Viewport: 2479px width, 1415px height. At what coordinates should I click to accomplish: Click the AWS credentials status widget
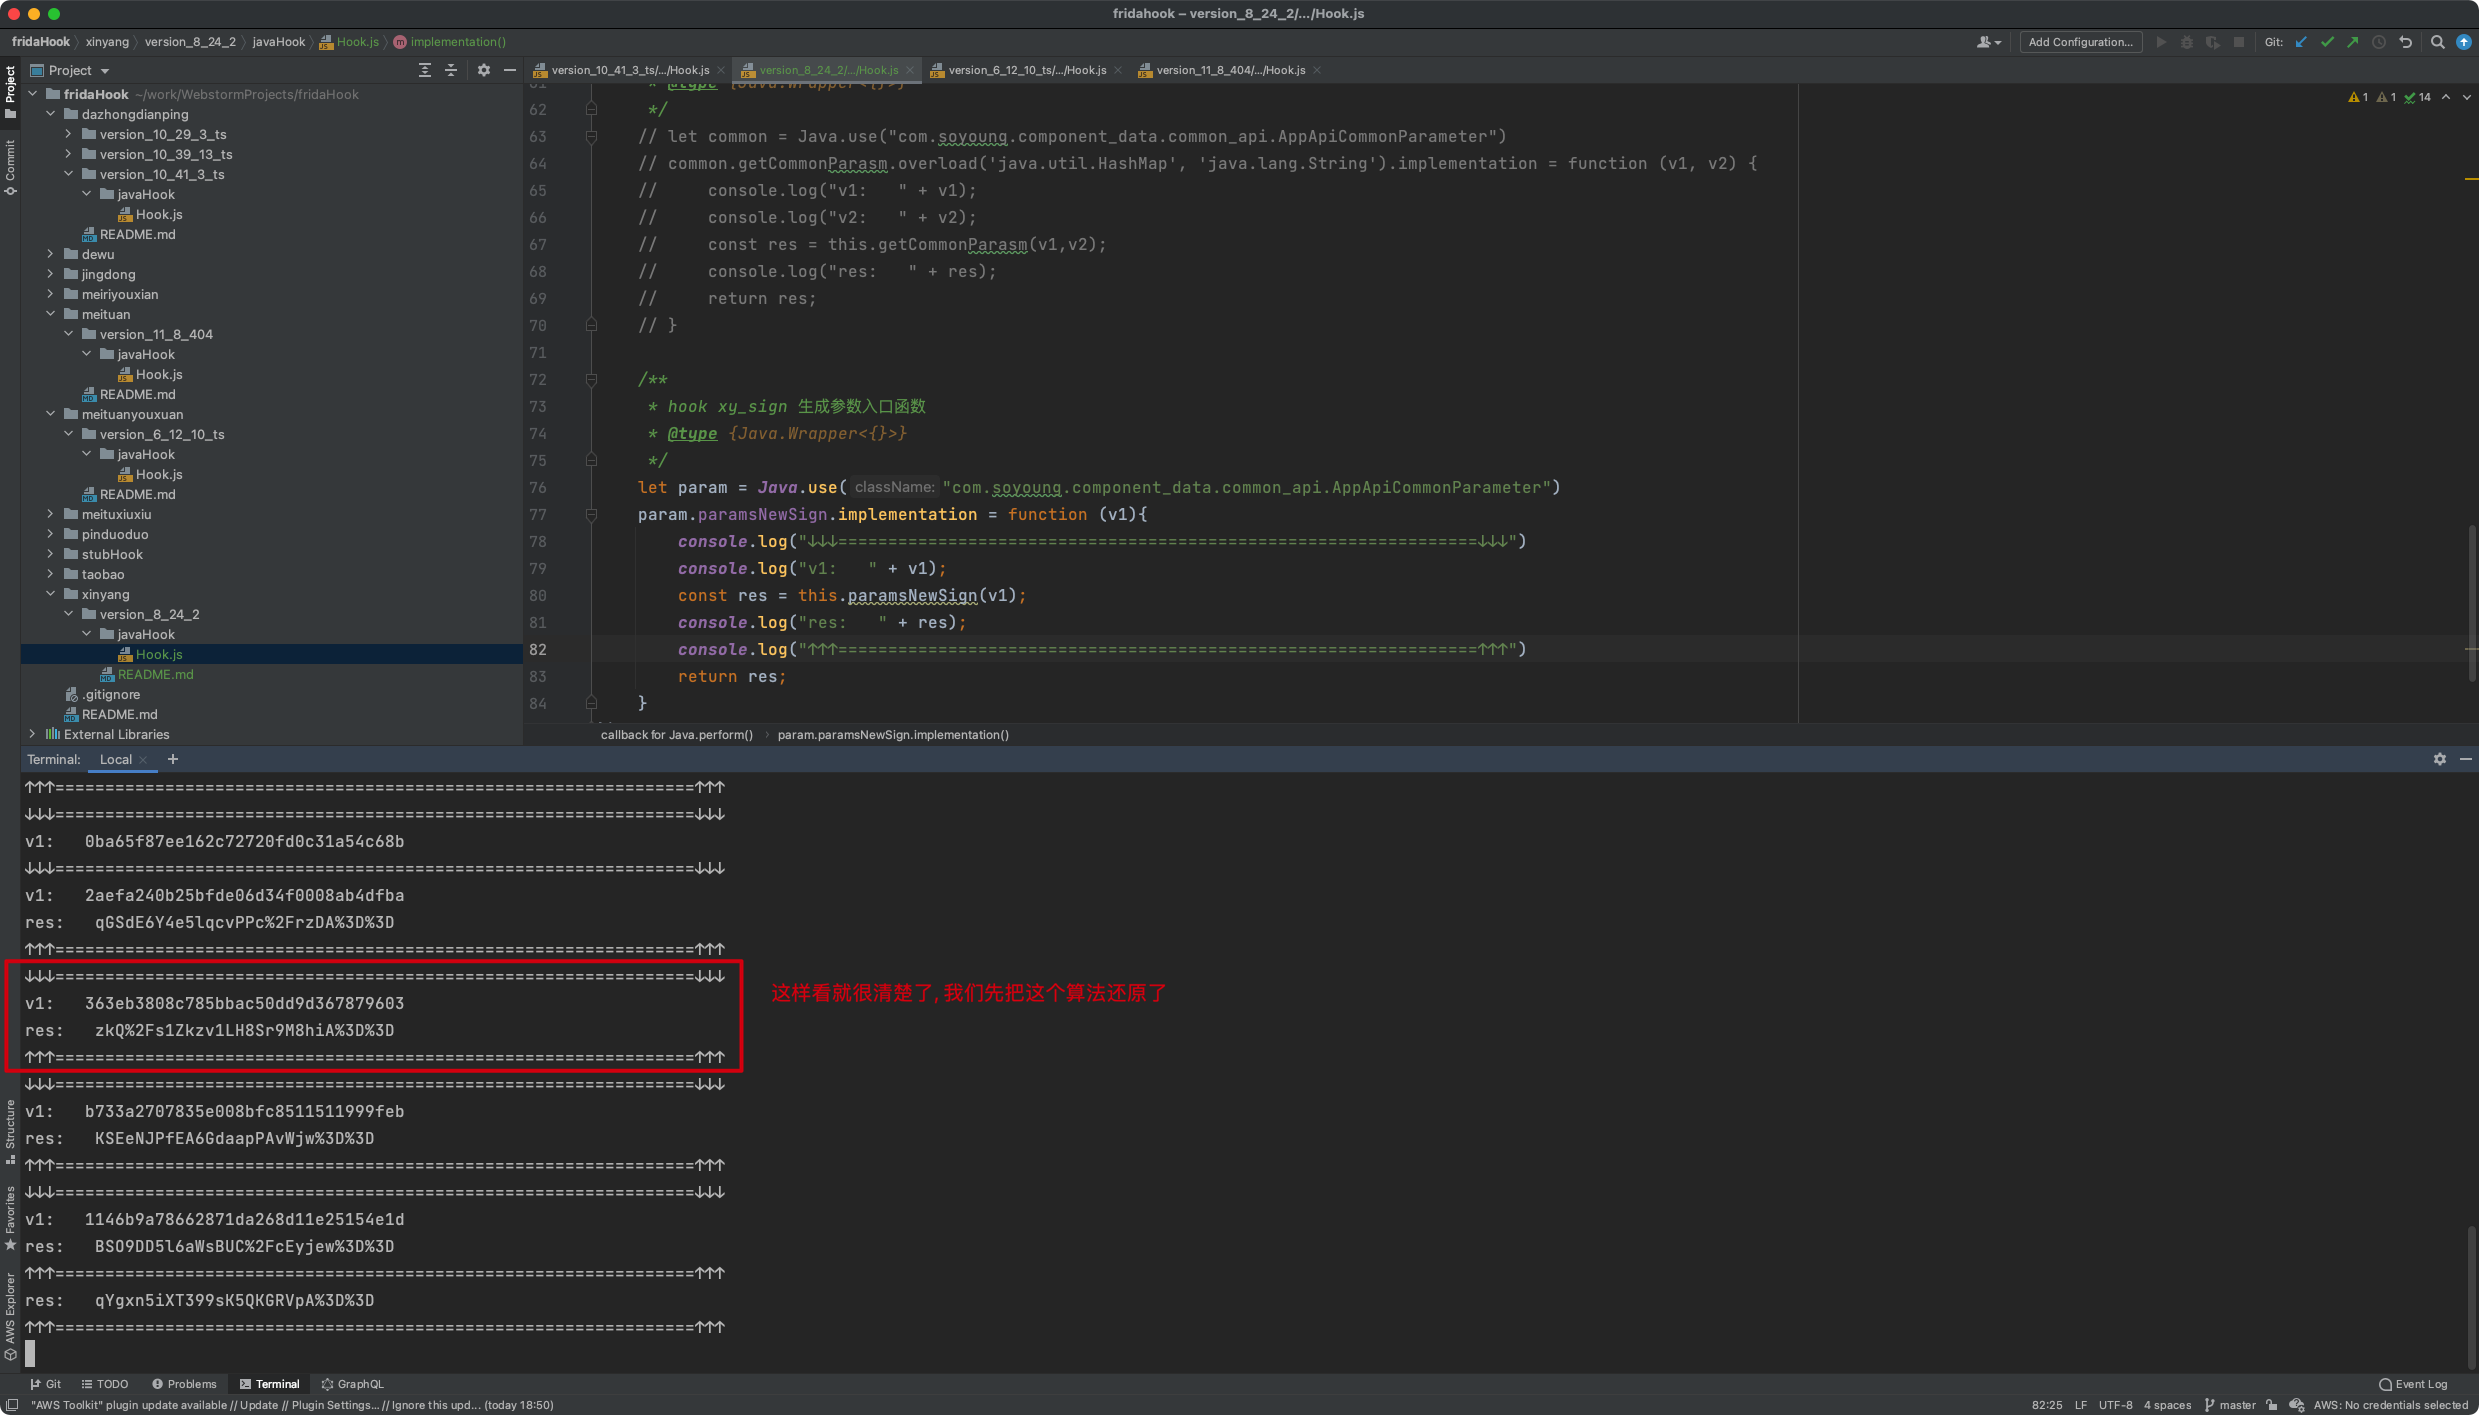coord(2390,1405)
